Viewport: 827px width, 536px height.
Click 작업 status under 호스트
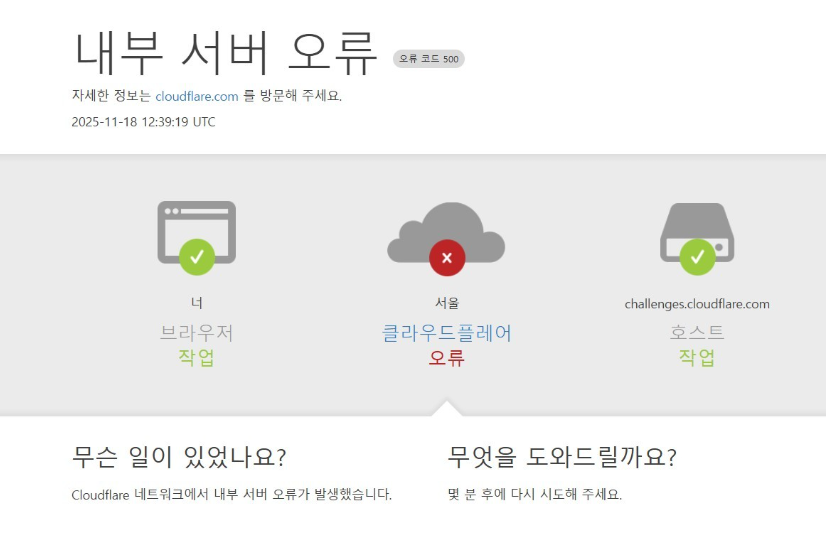tap(697, 357)
